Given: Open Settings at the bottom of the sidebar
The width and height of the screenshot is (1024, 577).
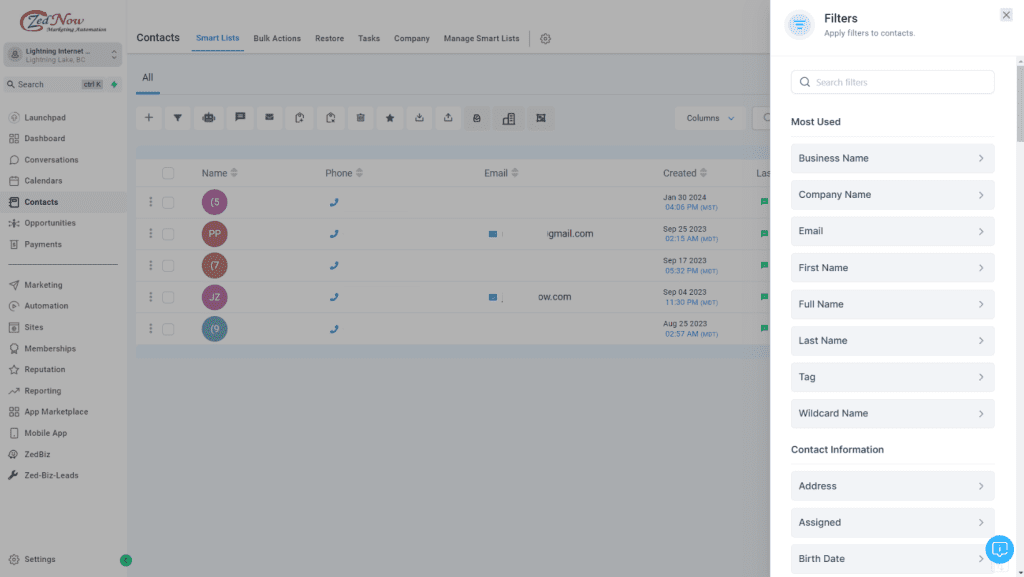Looking at the screenshot, I should click(38, 559).
